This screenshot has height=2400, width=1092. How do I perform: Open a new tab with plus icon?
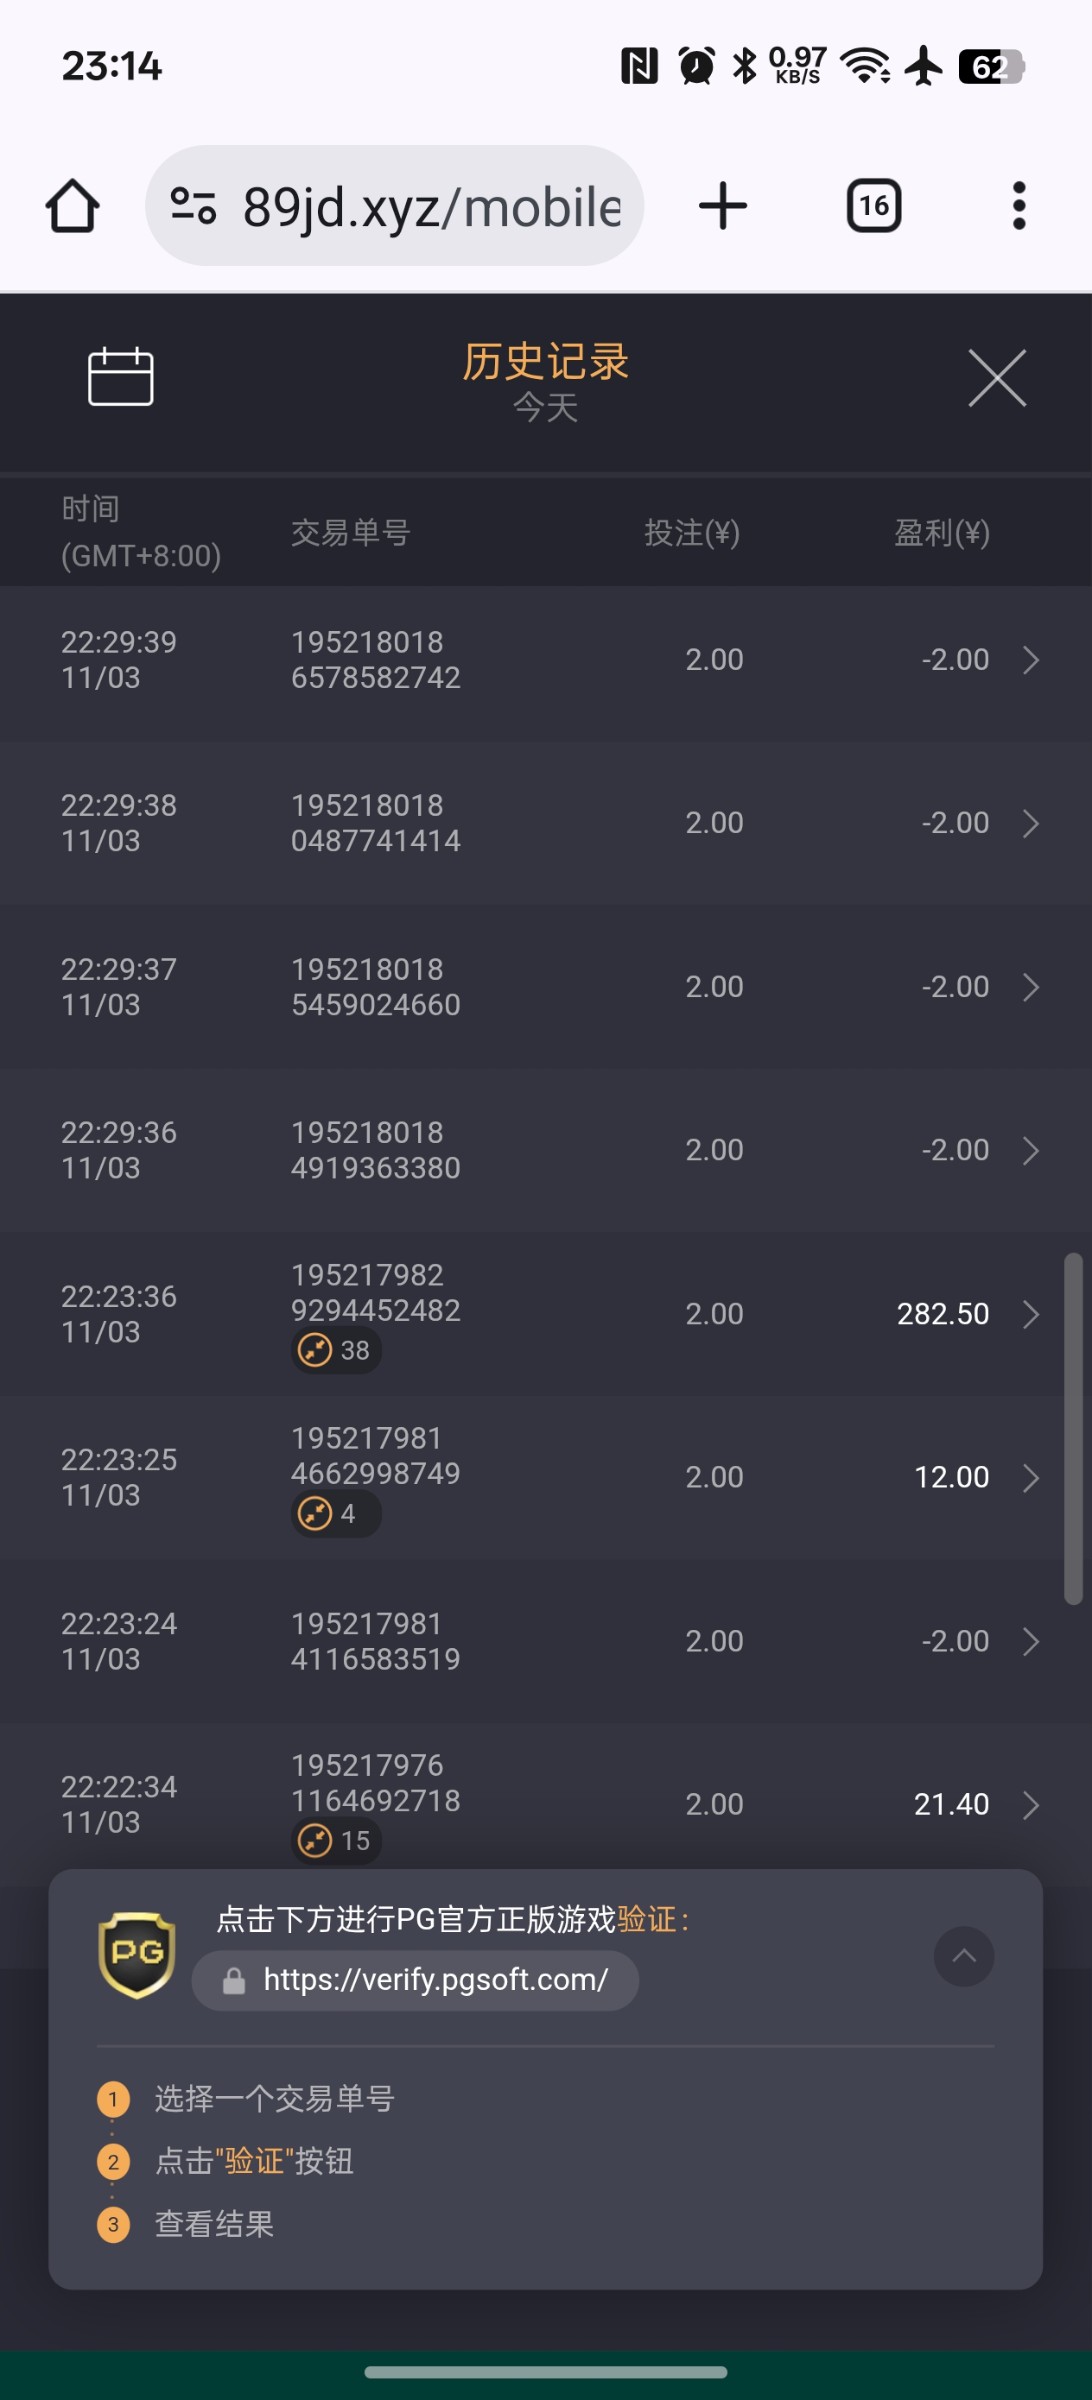pyautogui.click(x=723, y=207)
